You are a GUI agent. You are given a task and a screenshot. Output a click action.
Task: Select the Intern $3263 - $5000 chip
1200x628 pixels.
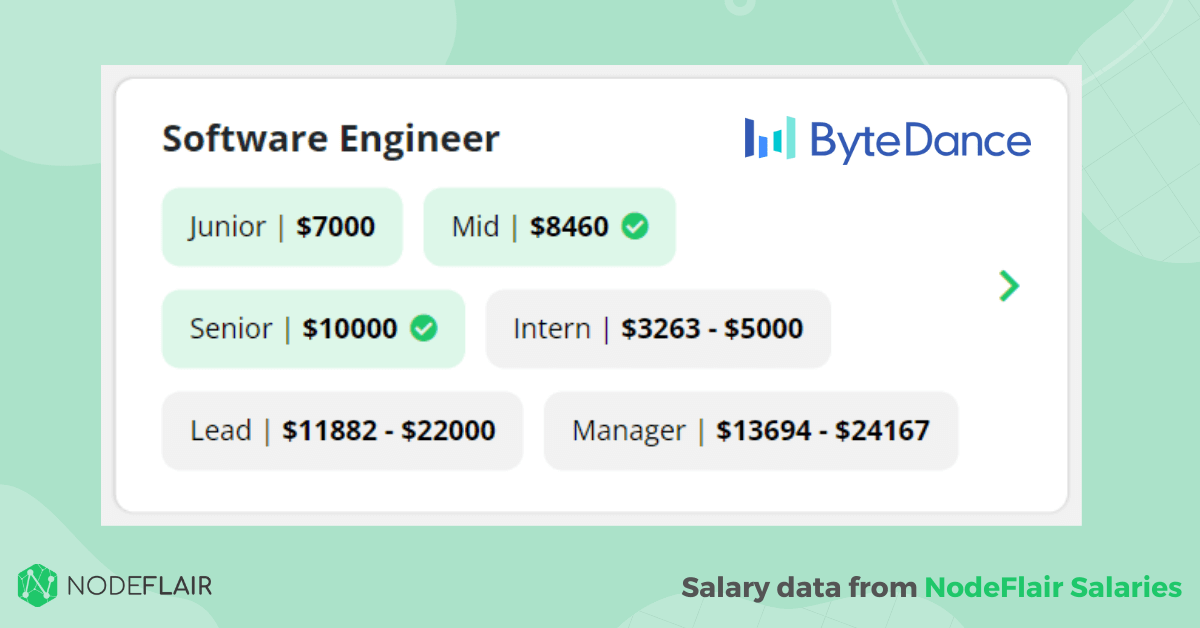click(658, 329)
